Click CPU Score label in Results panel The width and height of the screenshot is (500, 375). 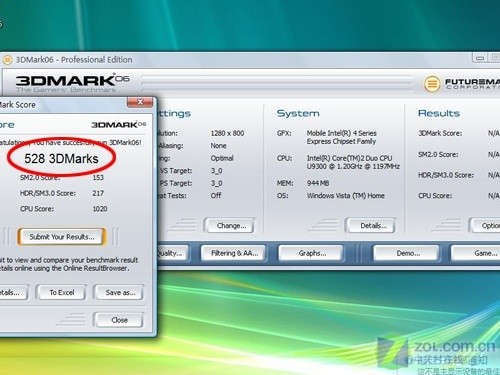435,195
